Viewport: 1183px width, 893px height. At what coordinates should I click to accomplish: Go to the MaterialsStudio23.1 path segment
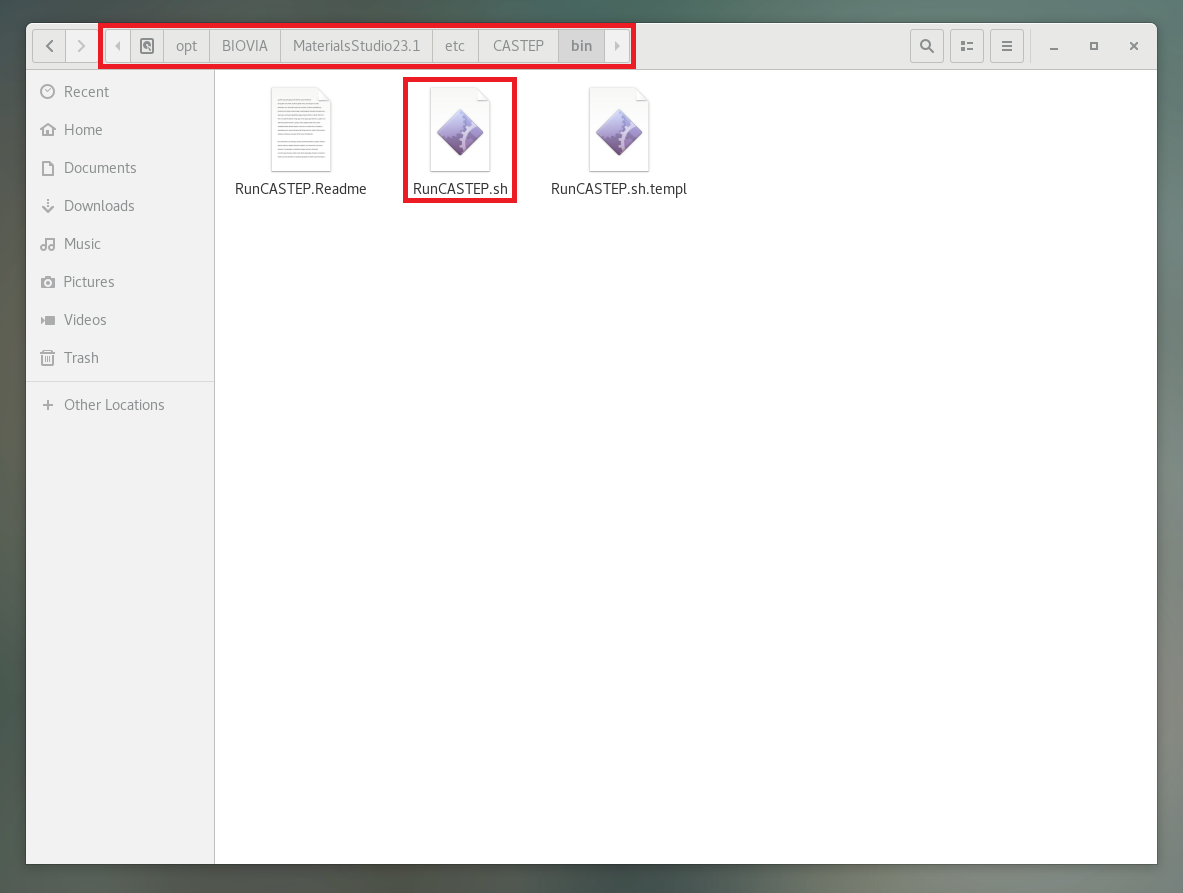(356, 46)
